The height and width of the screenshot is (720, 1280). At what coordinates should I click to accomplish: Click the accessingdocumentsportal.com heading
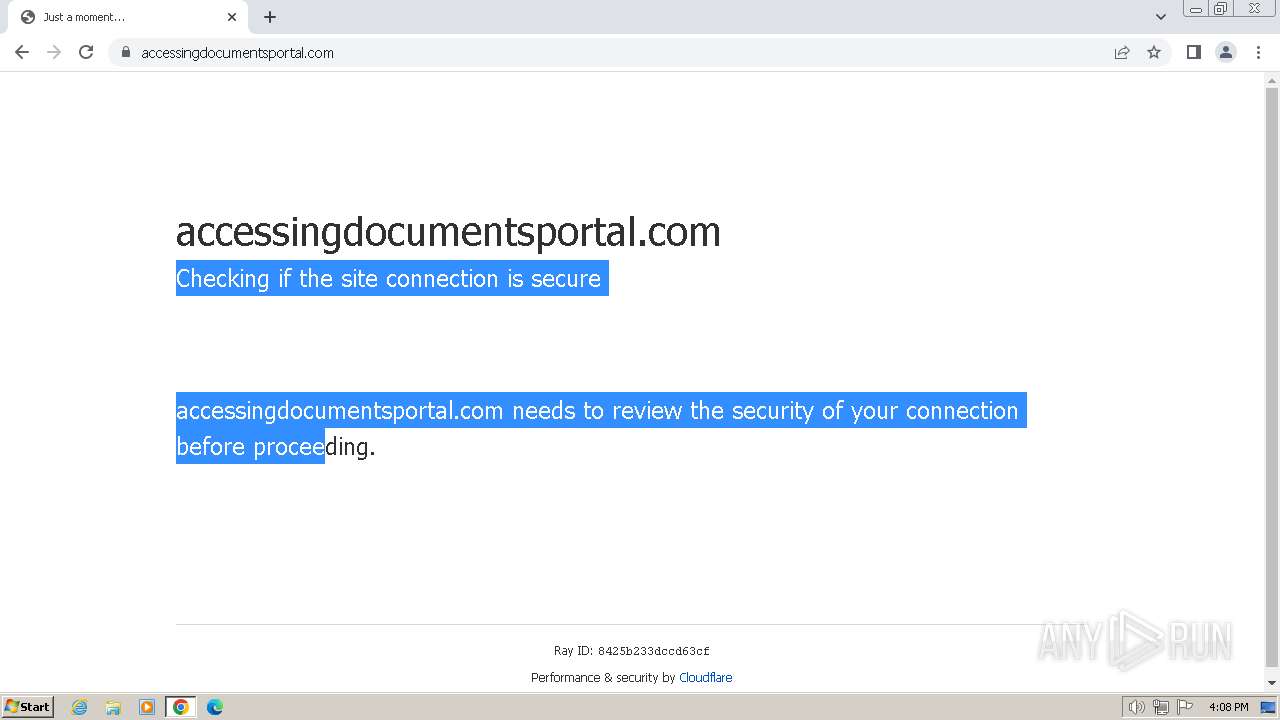click(x=448, y=232)
